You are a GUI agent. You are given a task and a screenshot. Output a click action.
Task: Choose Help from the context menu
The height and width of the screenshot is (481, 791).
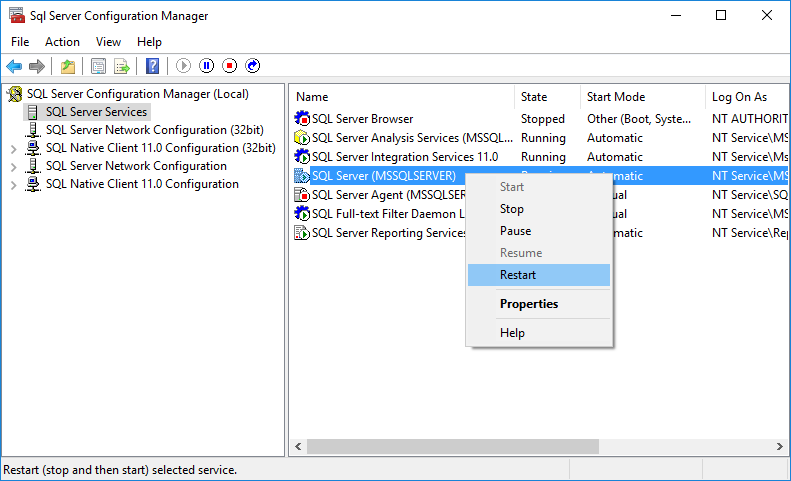pos(539,333)
